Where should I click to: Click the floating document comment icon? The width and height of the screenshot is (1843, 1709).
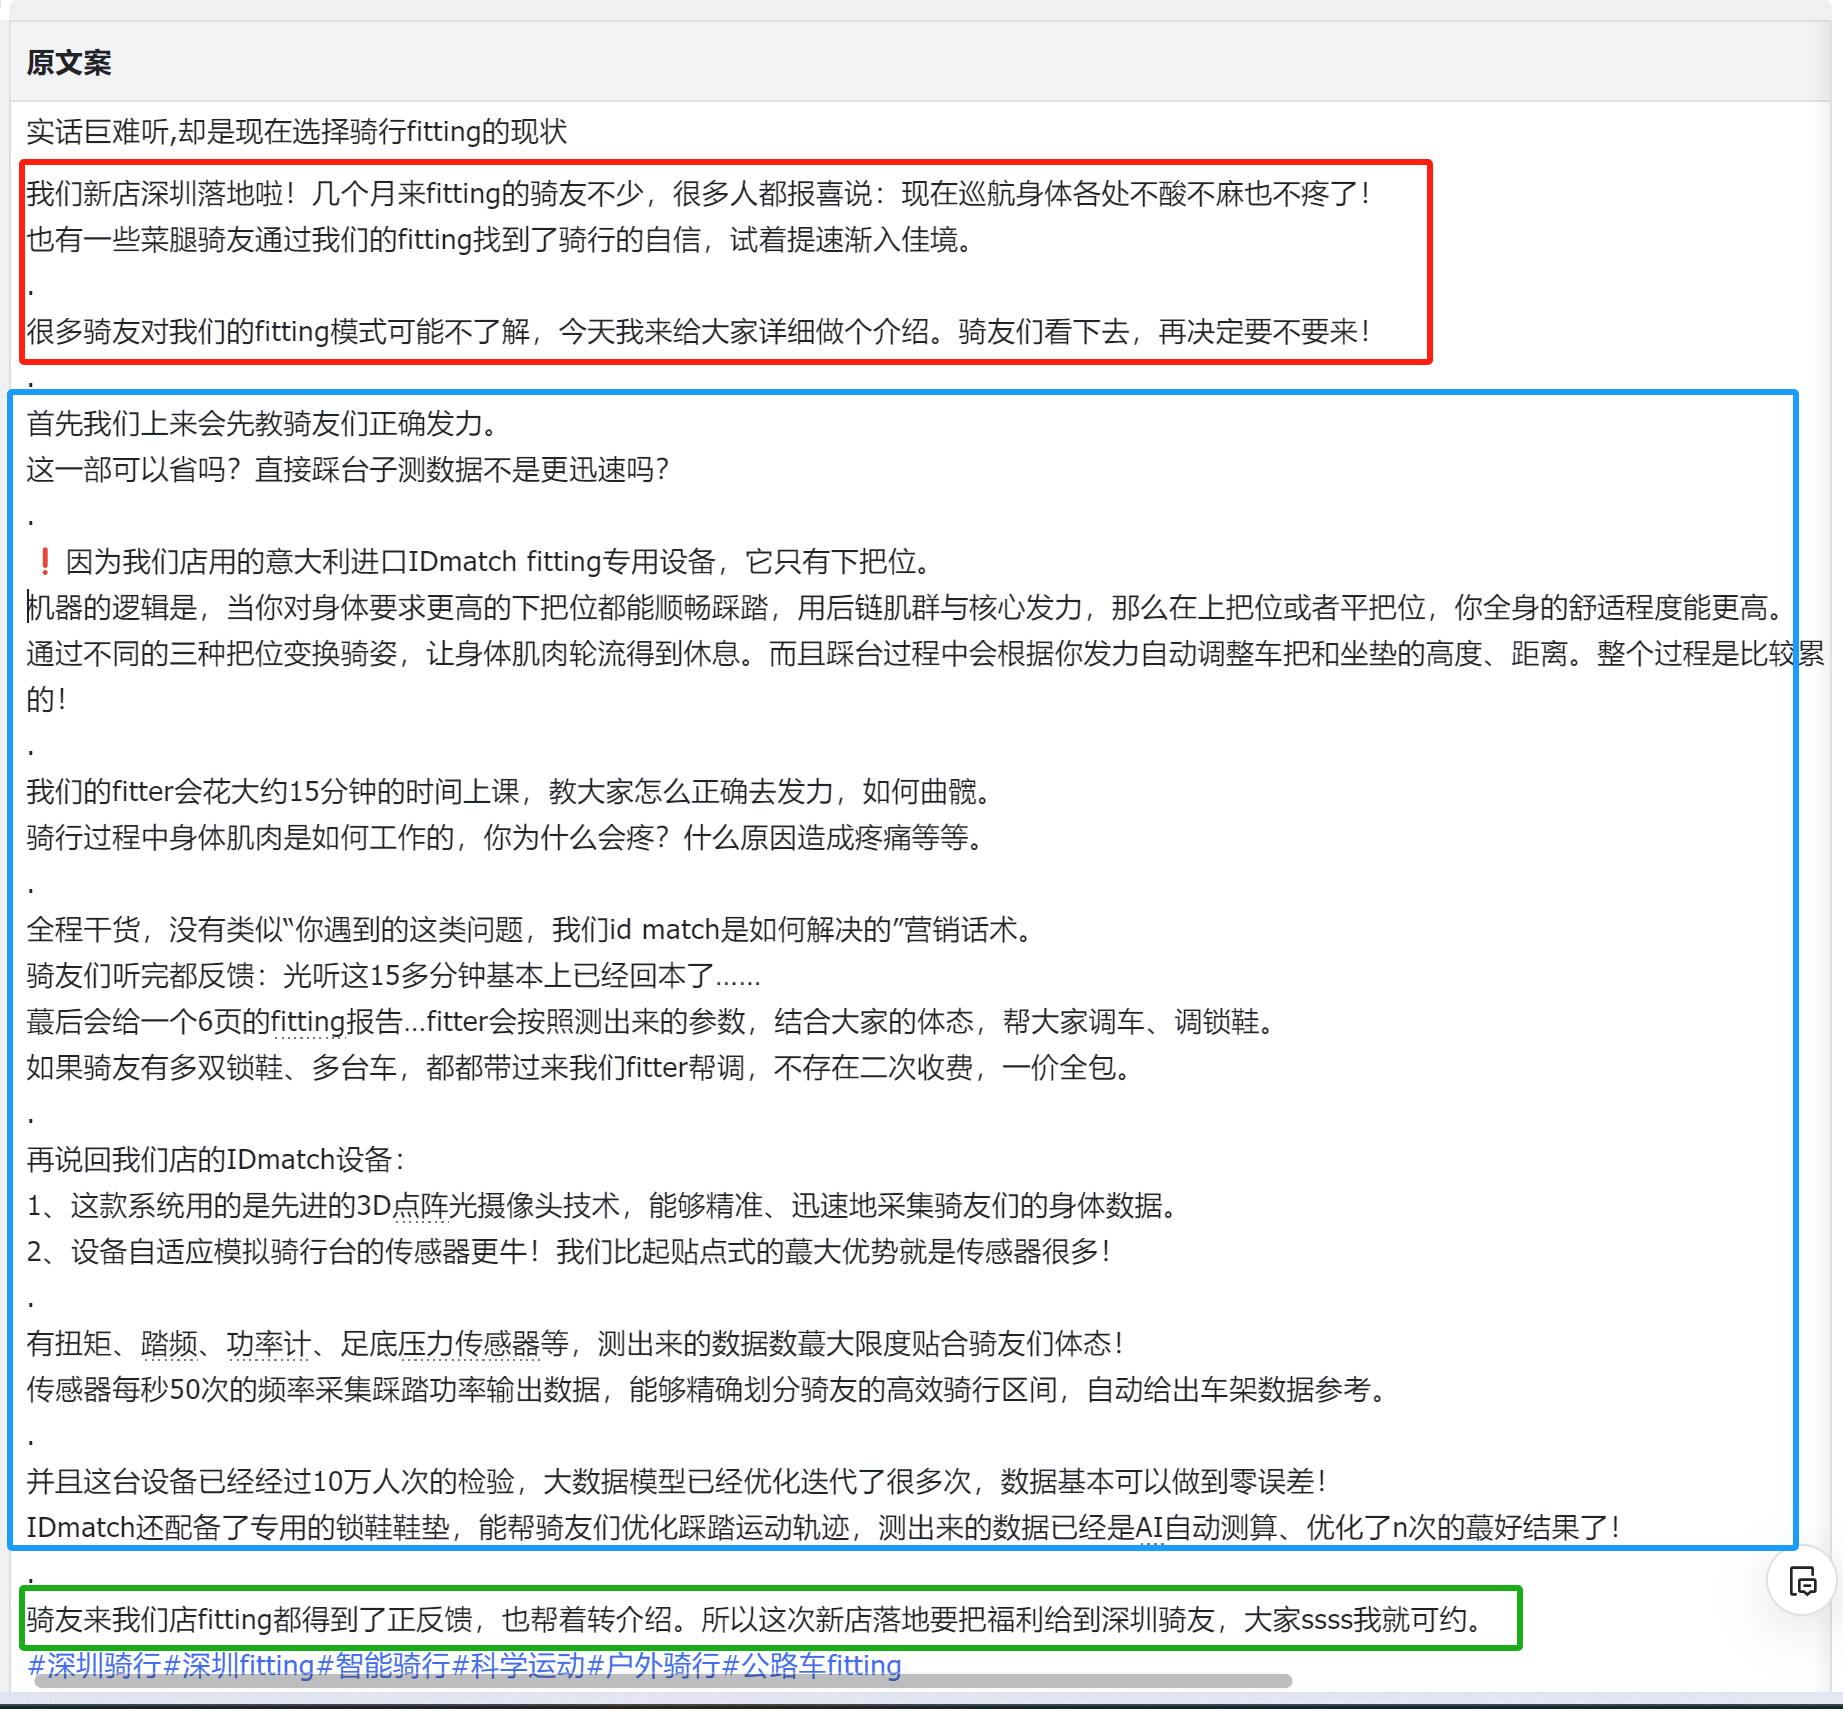tap(1802, 1582)
